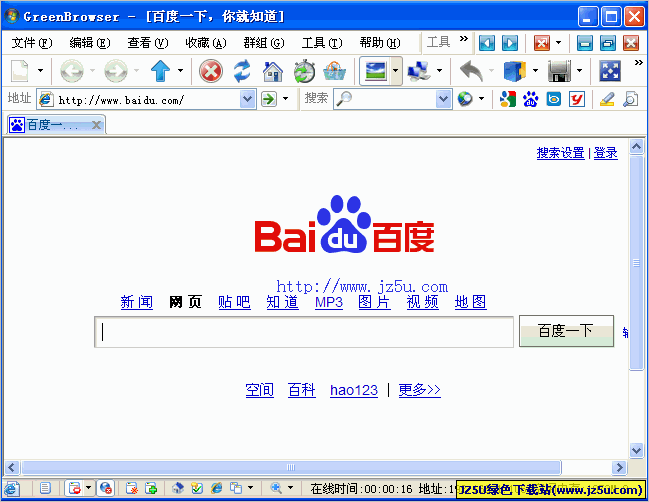Click the next tab blue arrow icon
The height and width of the screenshot is (502, 649).
(510, 43)
